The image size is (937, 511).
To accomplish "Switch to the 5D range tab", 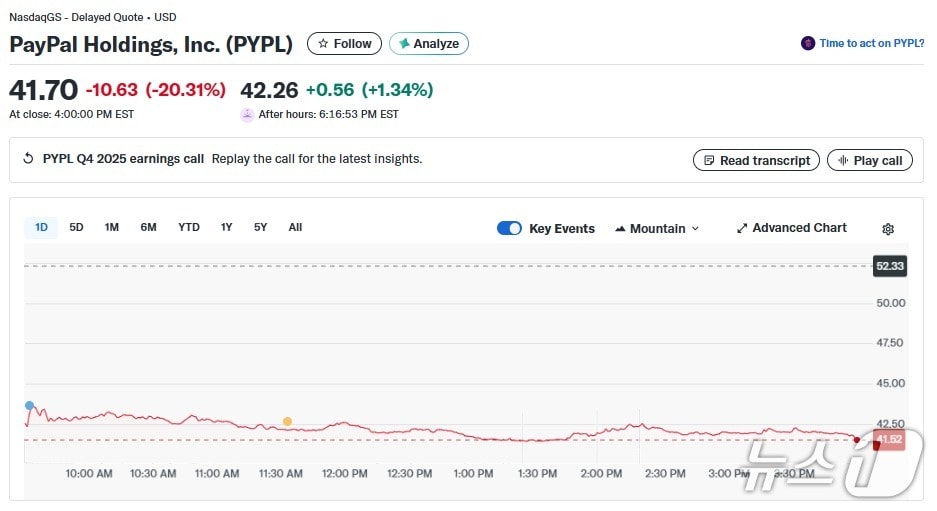I will tap(76, 227).
